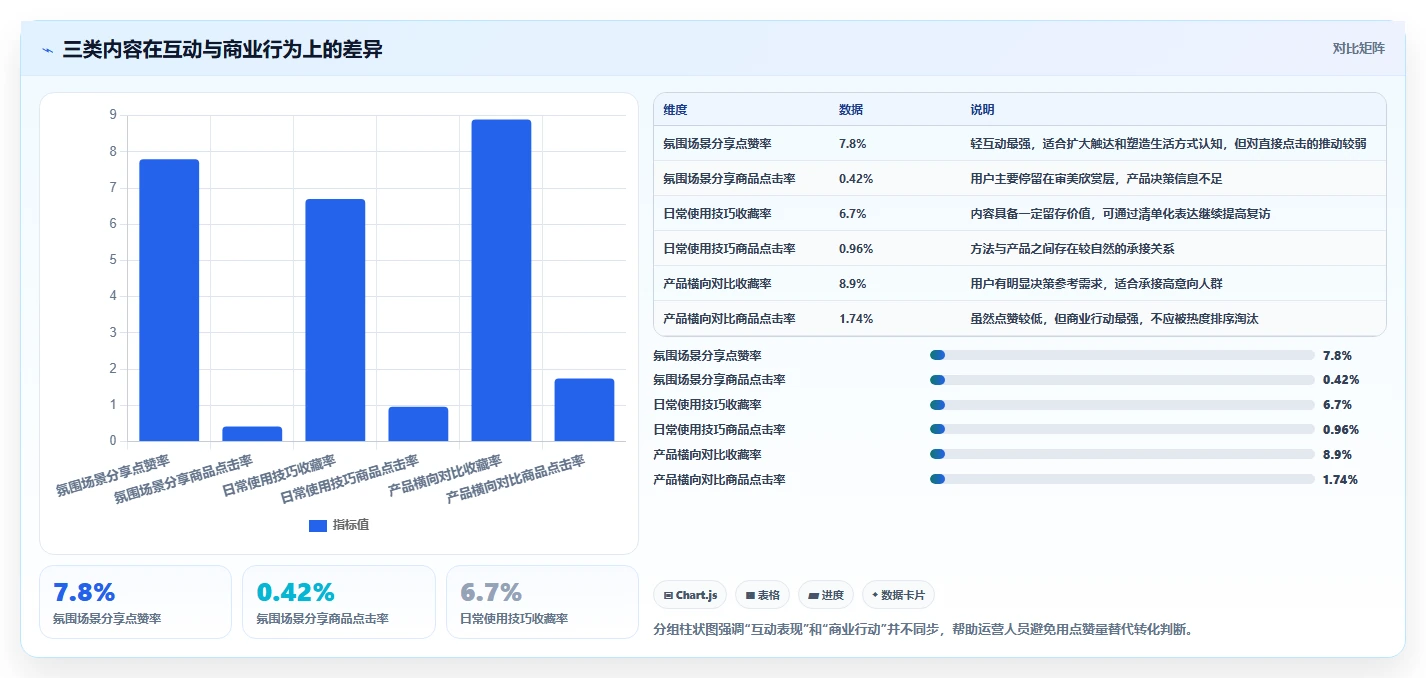Click the 氛围场景分享点赞率 bar in the chart

point(169,300)
